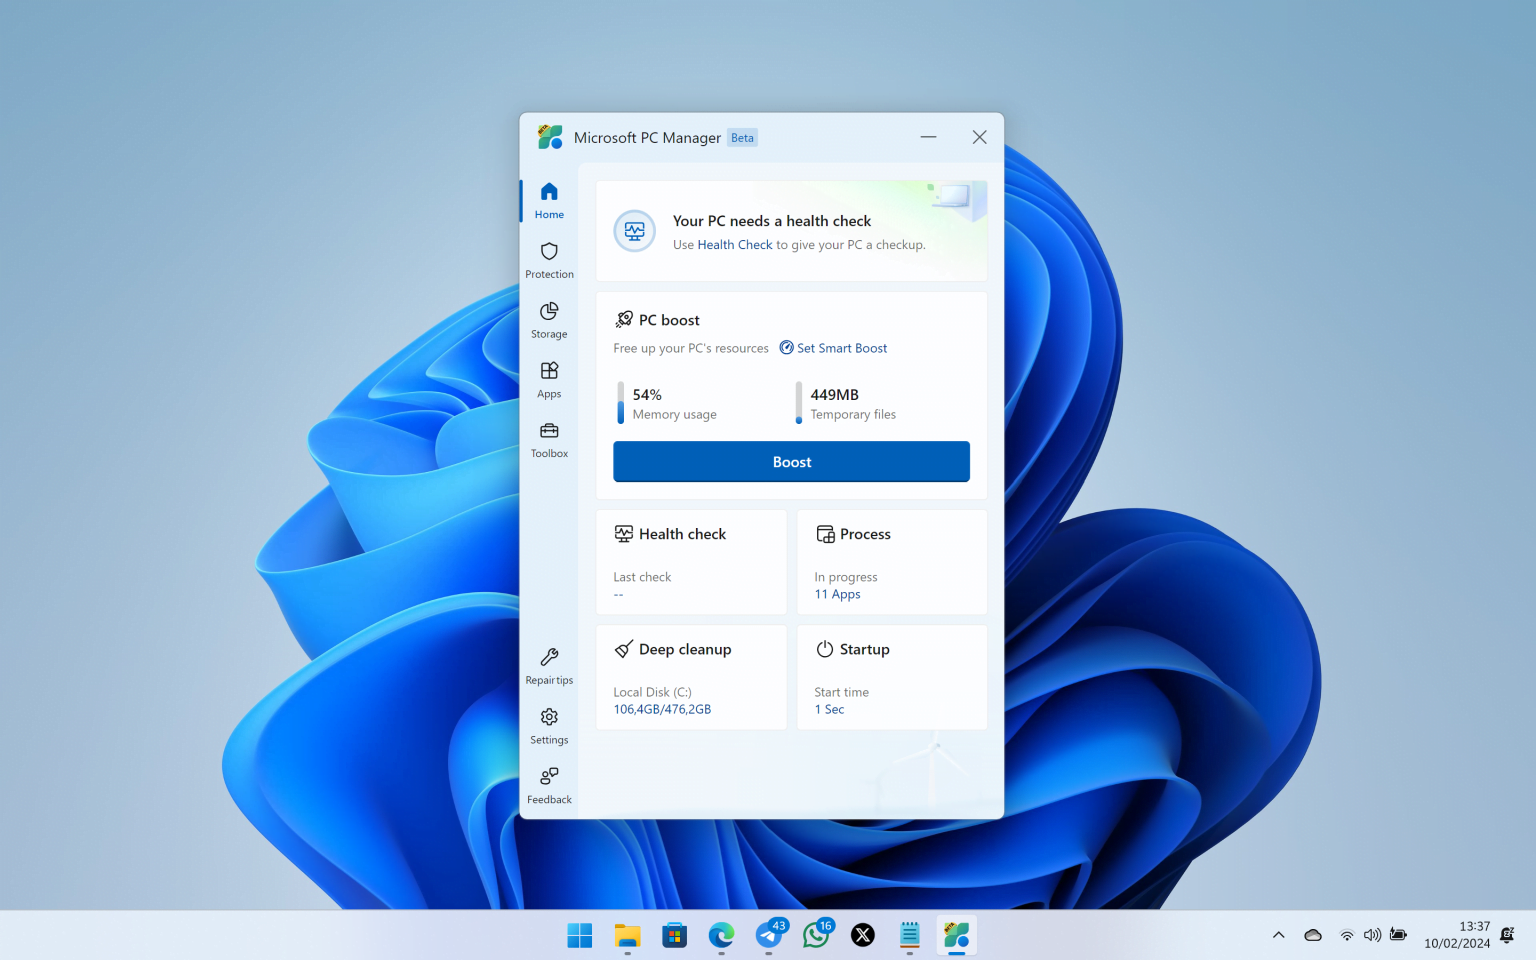This screenshot has width=1536, height=960.
Task: Click the Startup power icon
Action: pos(824,648)
